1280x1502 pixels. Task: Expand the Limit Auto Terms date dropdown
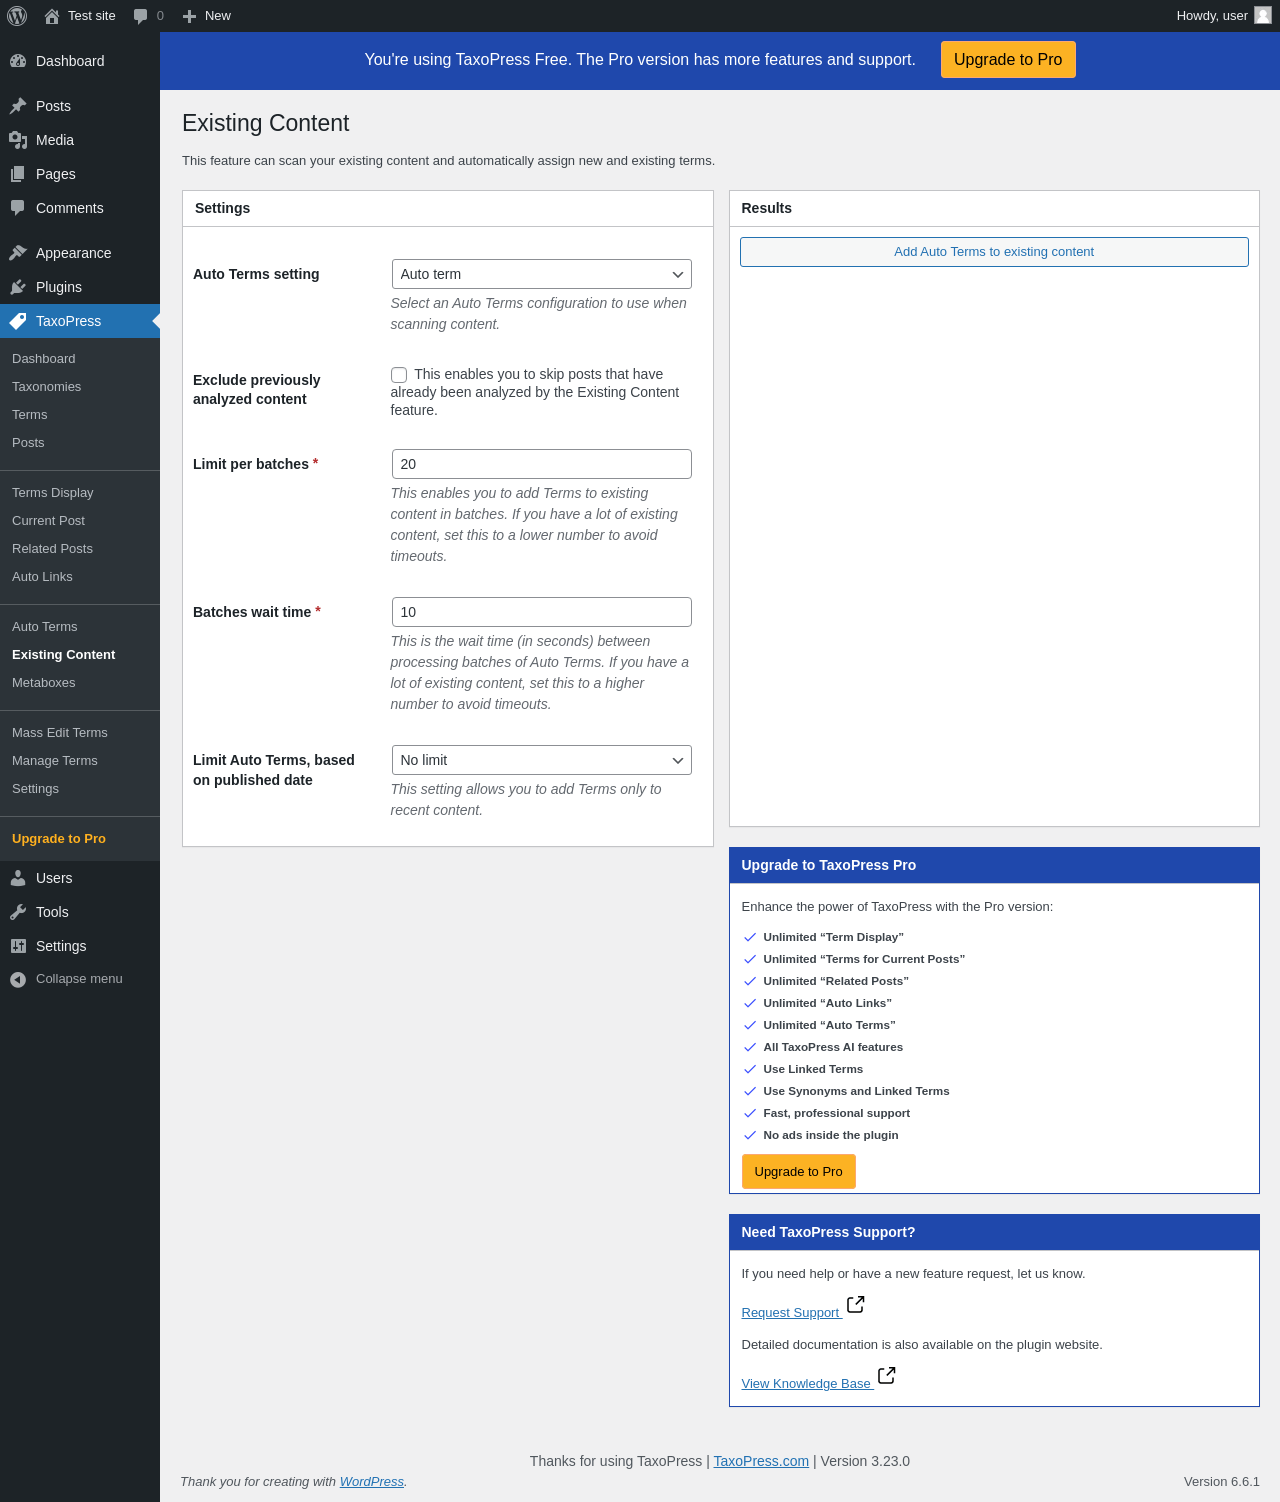(542, 760)
